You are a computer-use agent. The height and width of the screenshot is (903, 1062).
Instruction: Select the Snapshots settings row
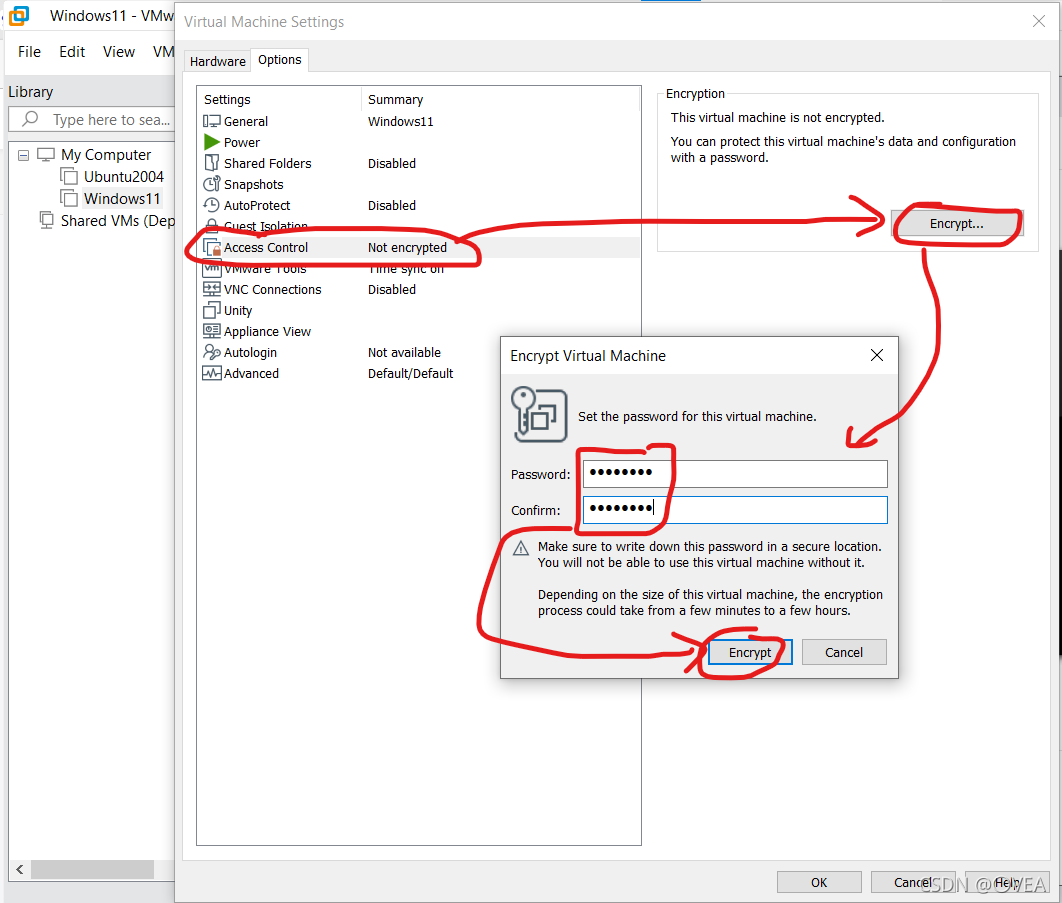point(419,184)
